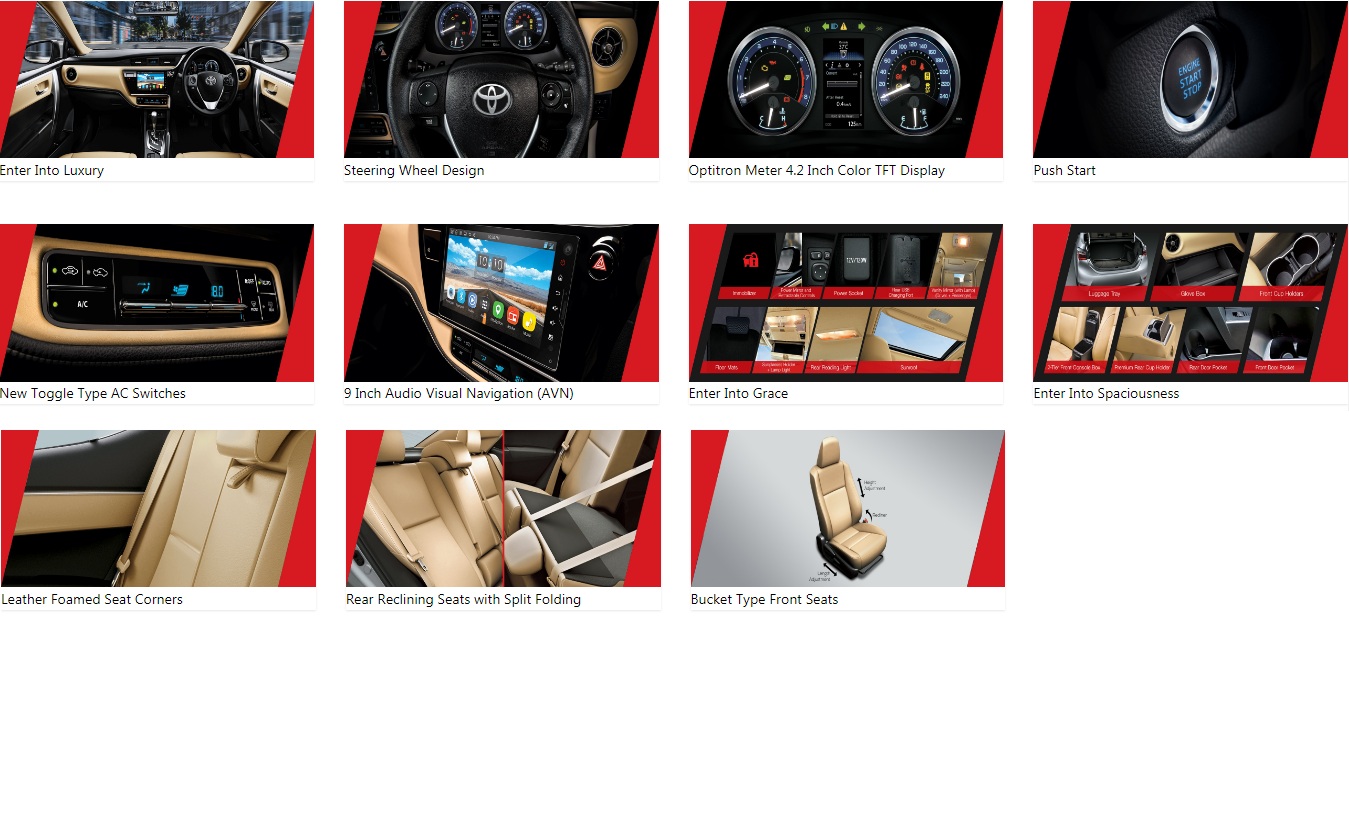Click the Toyota logo on steering wheel

click(x=492, y=97)
